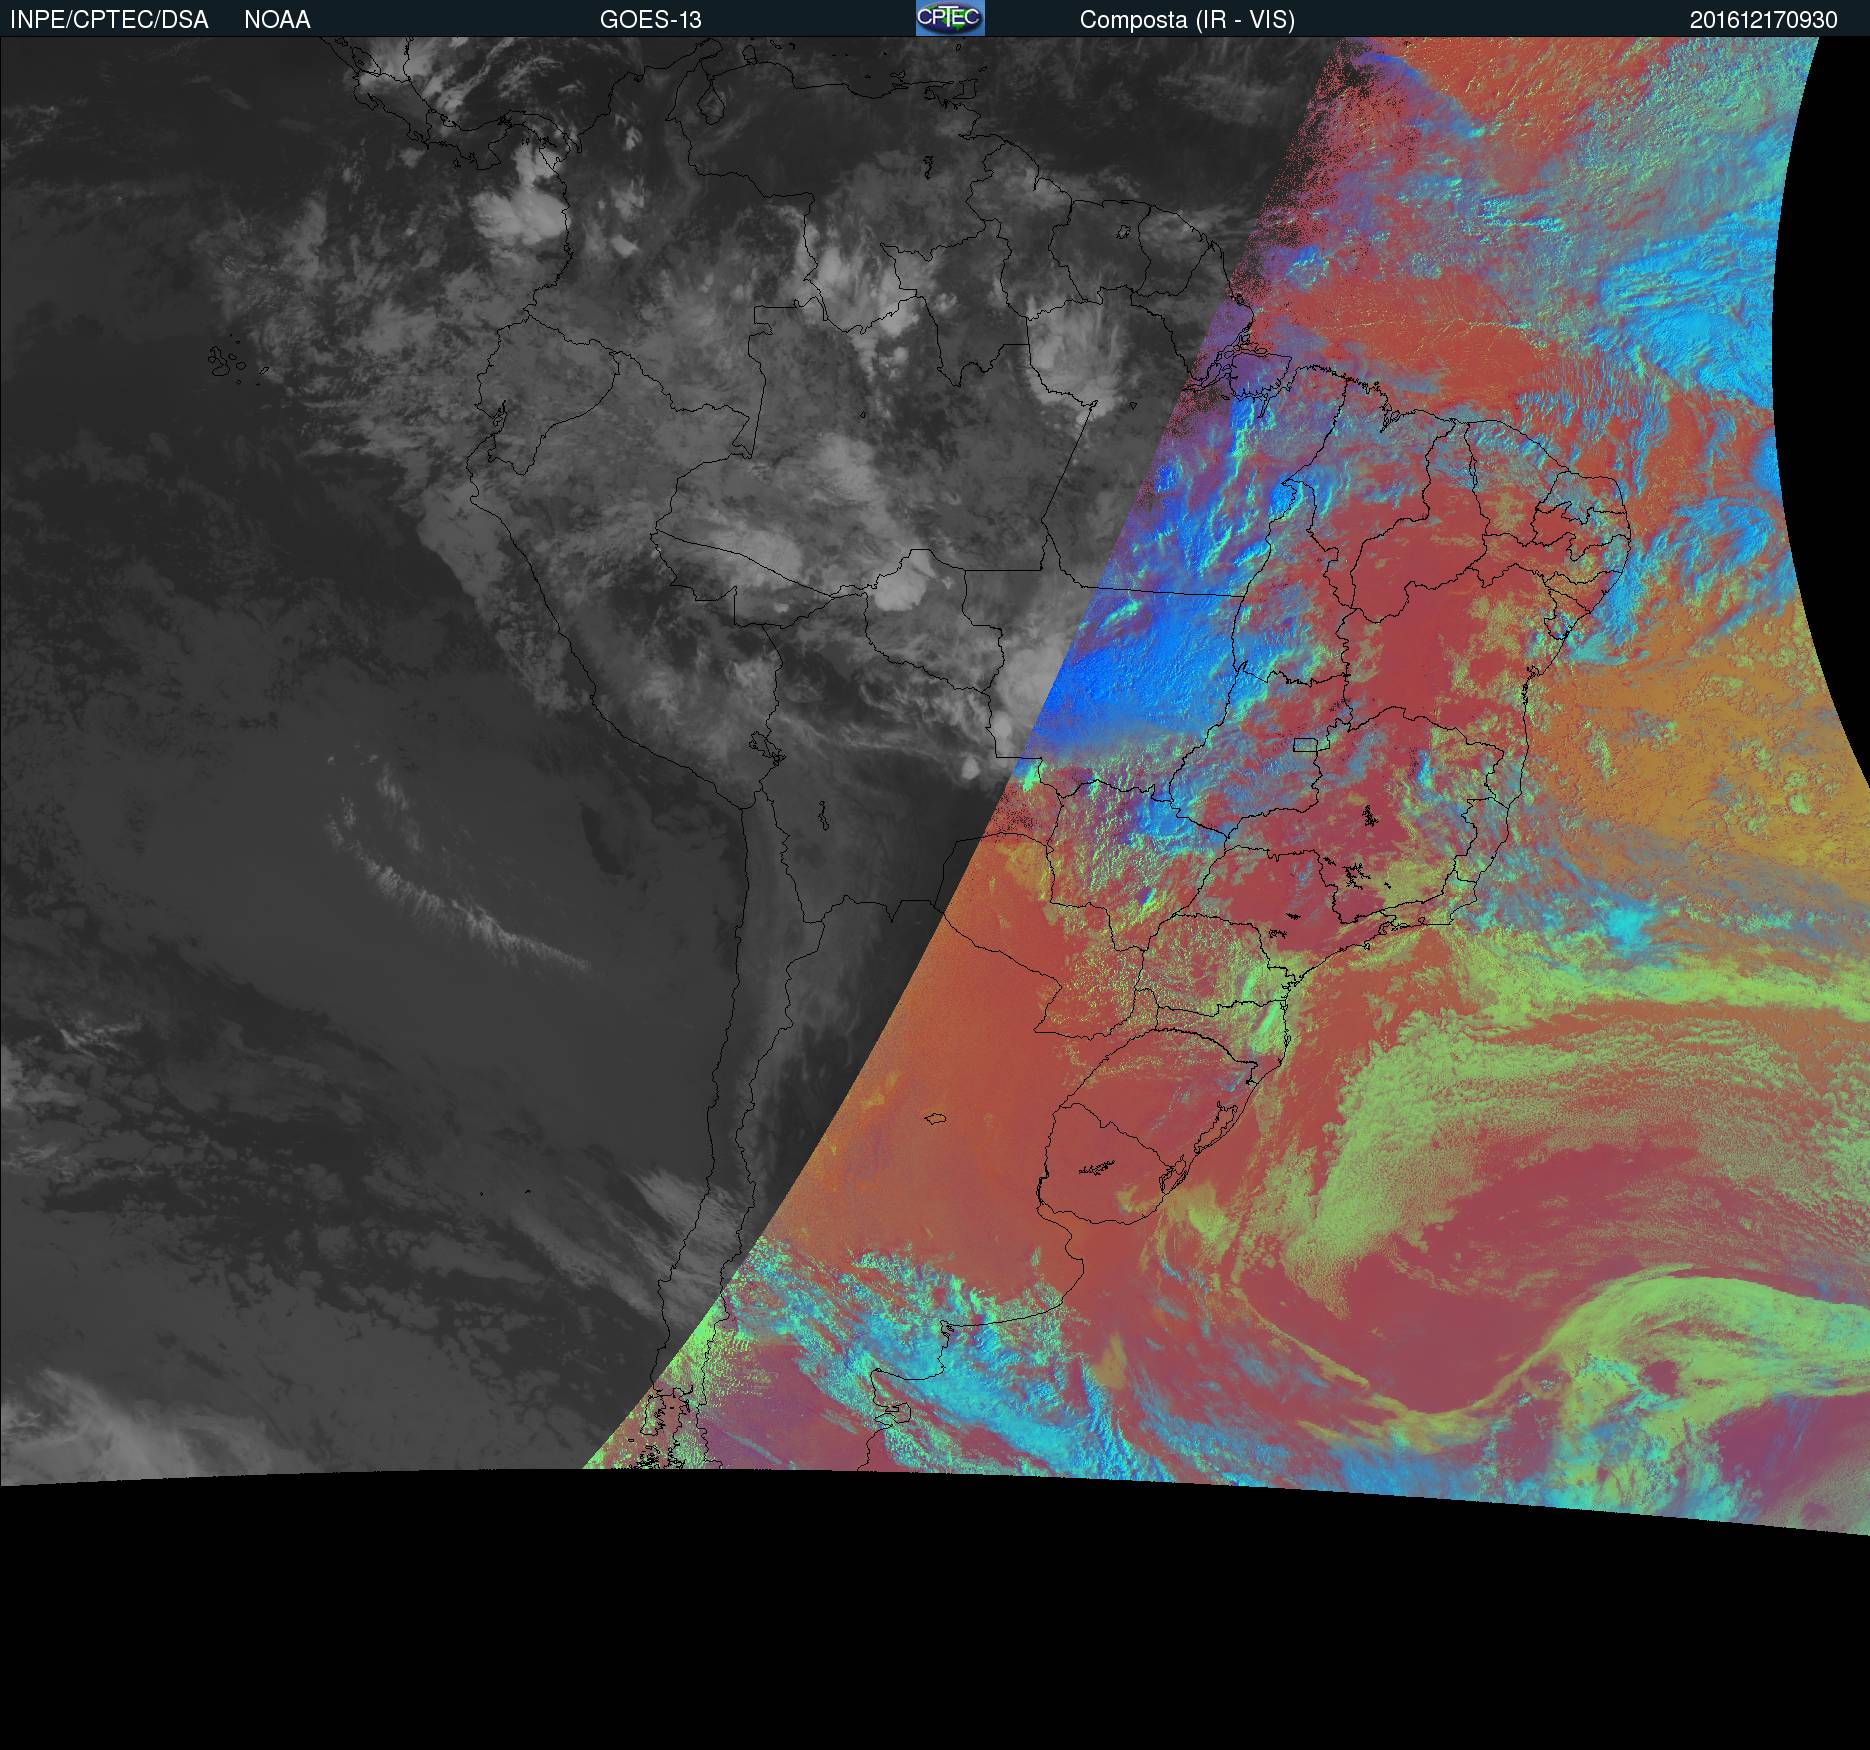Viewport: 1870px width, 1750px height.
Task: Click the Composta (IR - VIS) title
Action: click(x=1187, y=20)
